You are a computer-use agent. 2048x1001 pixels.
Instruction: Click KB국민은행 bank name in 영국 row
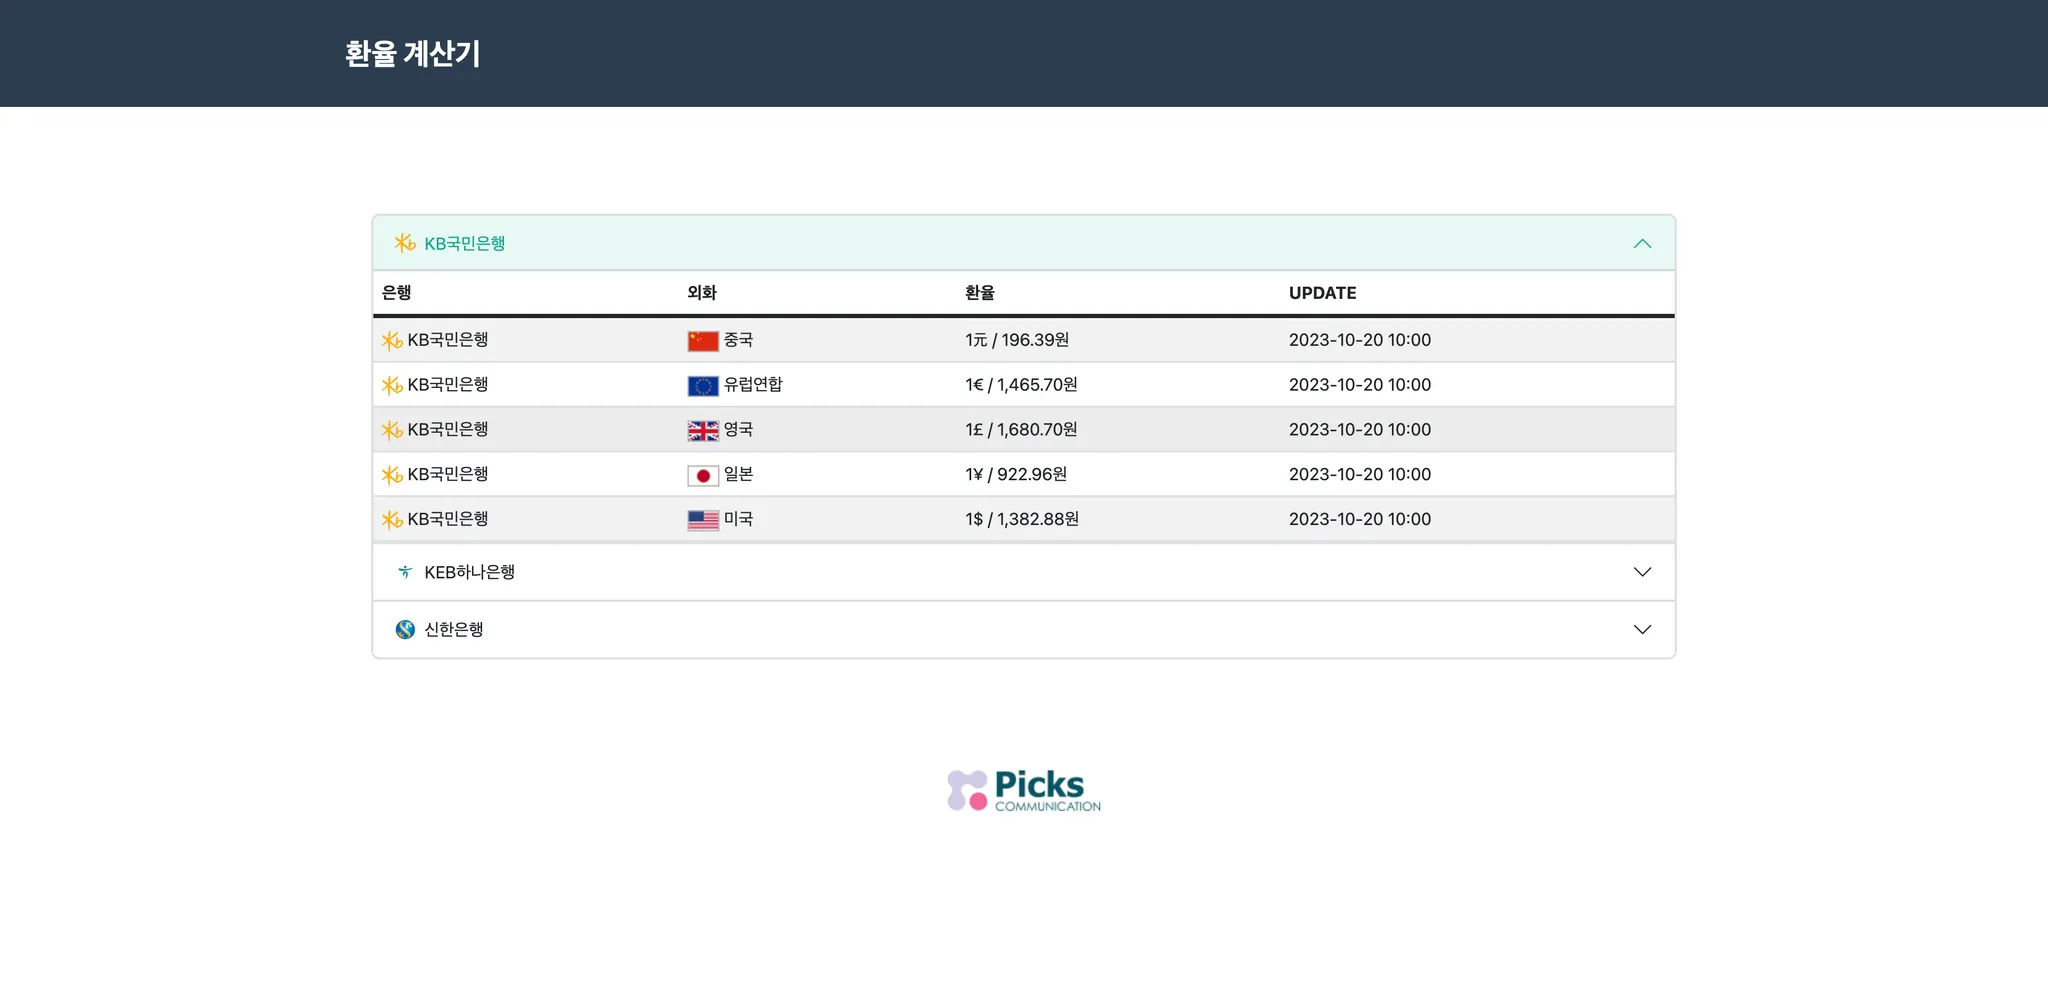click(x=448, y=430)
